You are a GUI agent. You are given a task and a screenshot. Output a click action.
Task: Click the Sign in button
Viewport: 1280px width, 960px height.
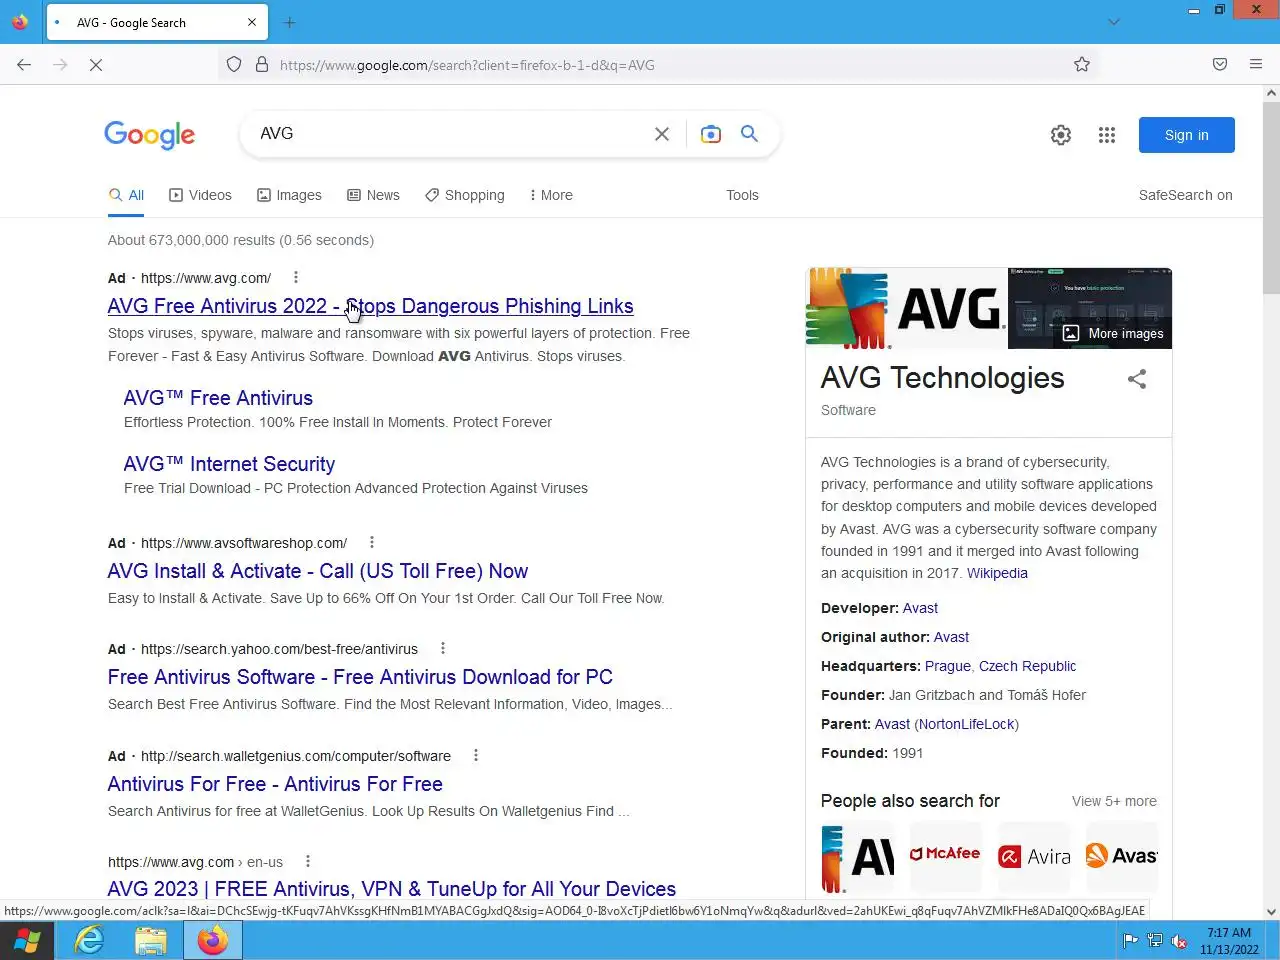1187,135
